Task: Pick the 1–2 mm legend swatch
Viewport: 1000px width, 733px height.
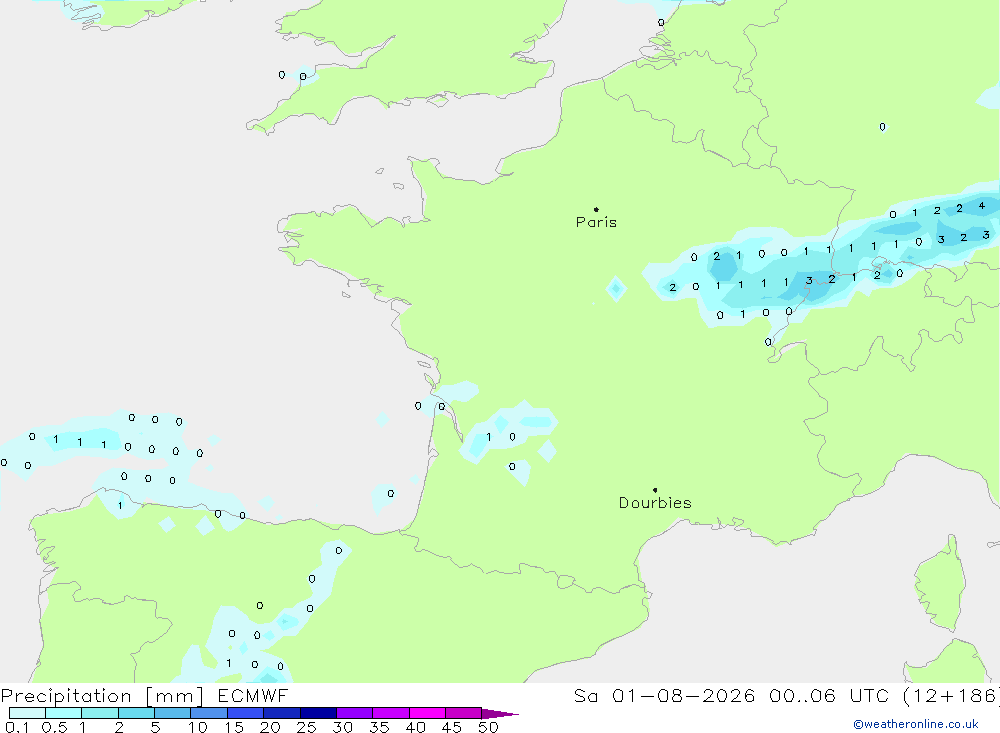Action: coord(100,713)
